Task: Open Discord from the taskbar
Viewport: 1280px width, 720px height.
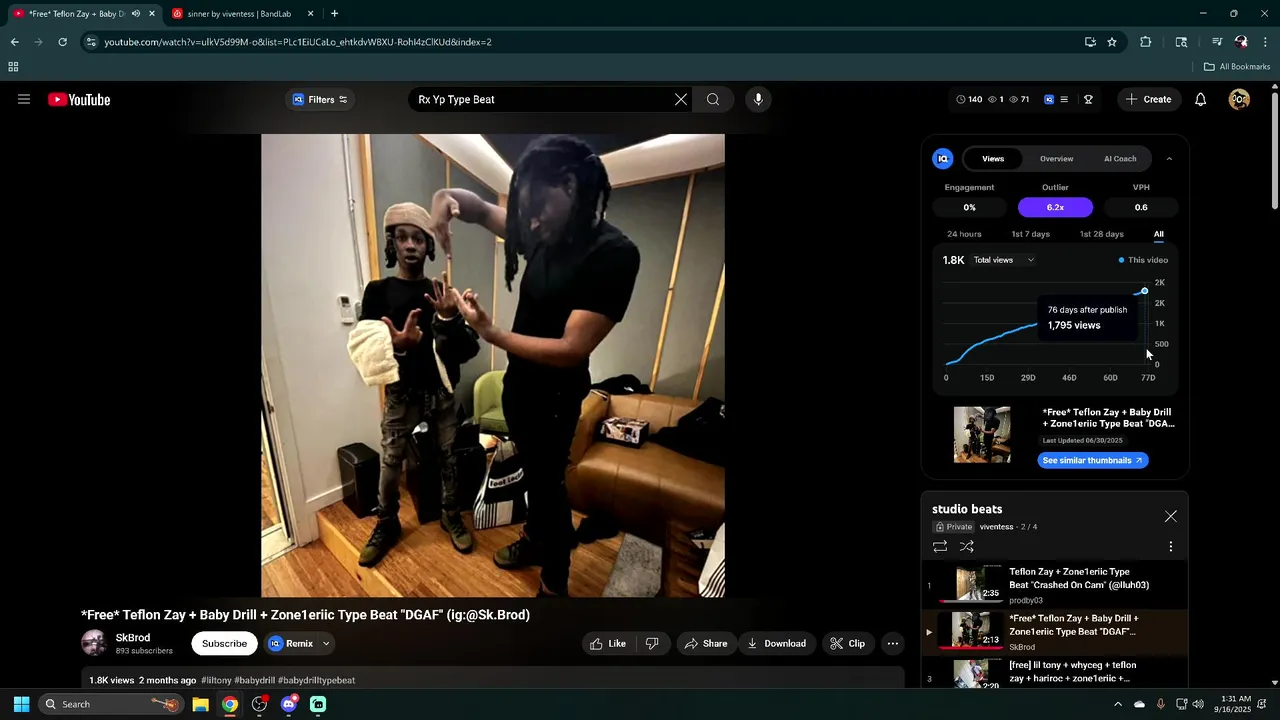Action: pos(289,704)
